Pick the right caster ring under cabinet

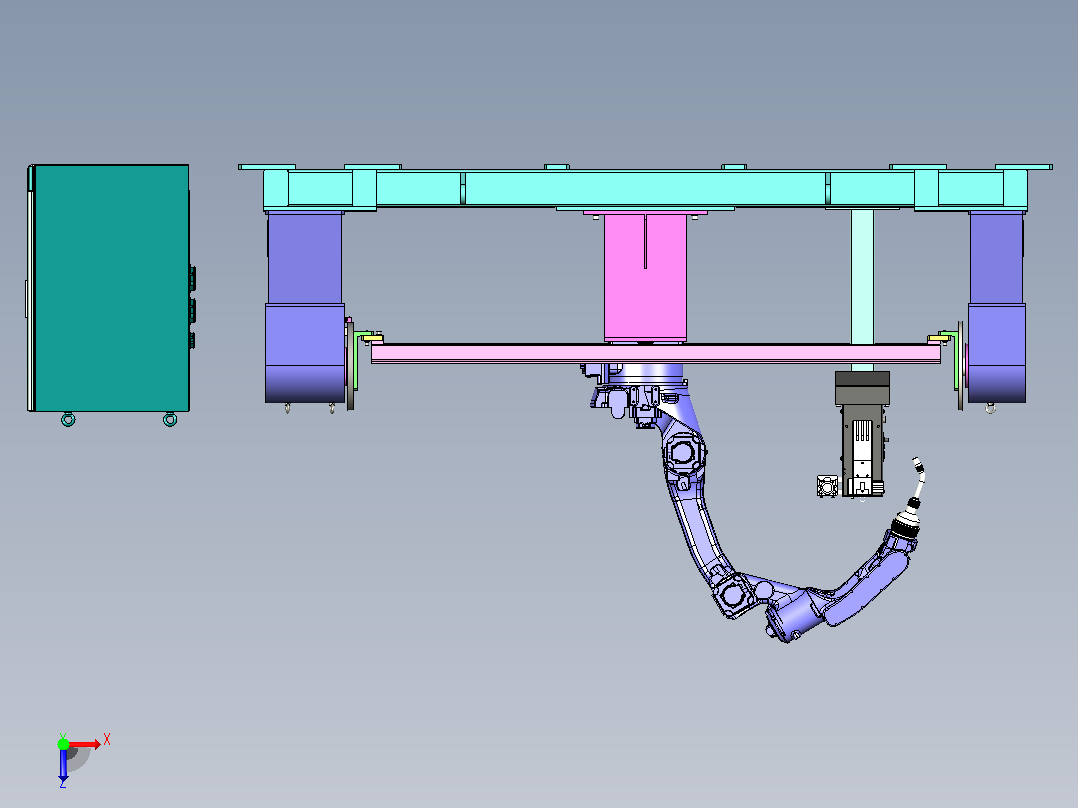[x=170, y=419]
